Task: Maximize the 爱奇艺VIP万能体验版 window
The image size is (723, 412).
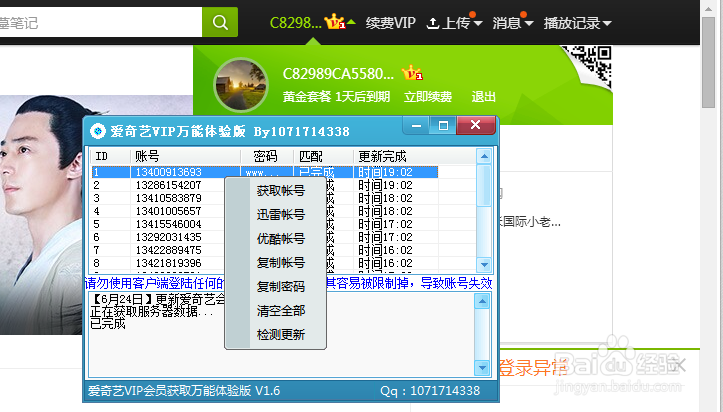Action: (x=443, y=125)
